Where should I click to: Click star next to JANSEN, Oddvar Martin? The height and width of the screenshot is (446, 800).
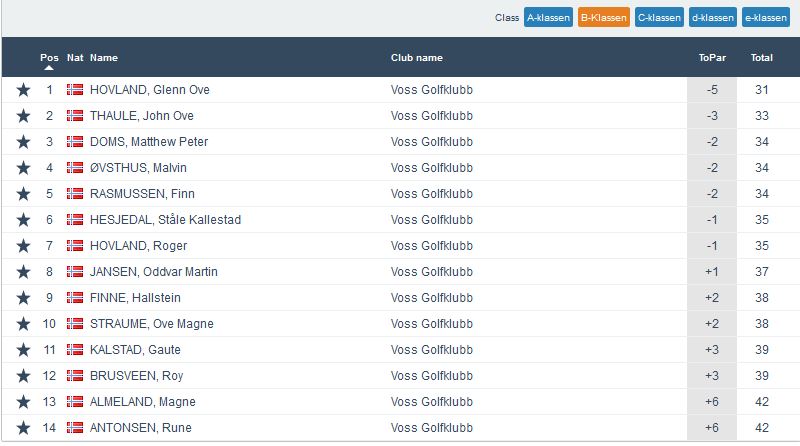pos(23,272)
